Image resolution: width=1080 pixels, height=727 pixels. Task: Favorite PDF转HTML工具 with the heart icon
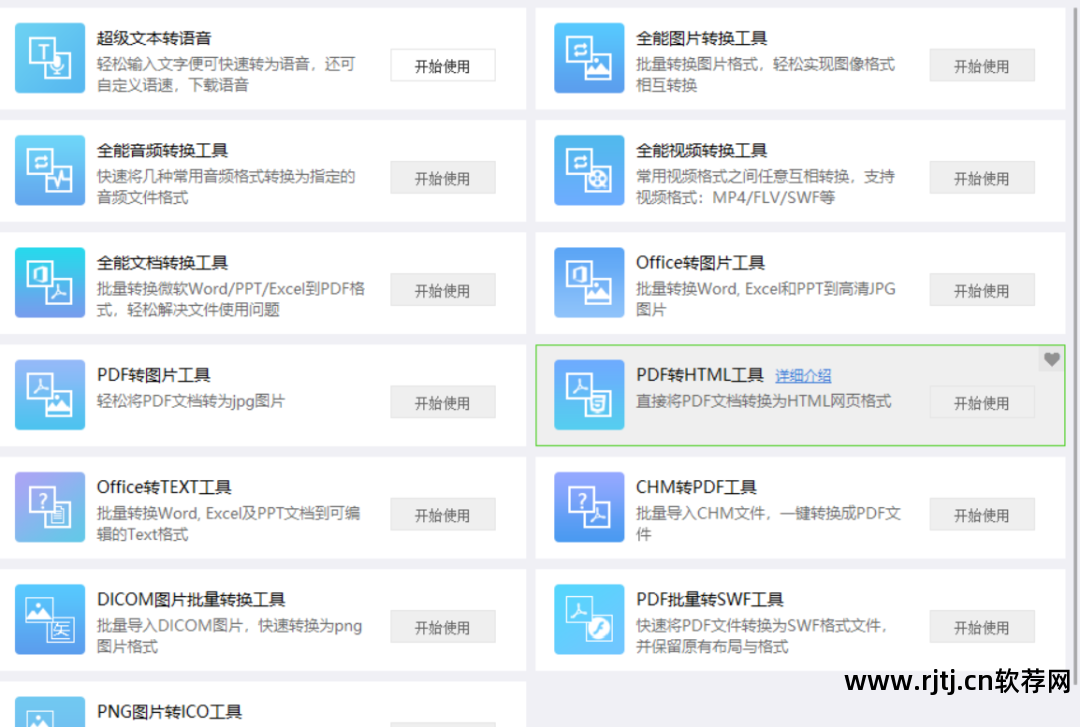(x=1051, y=359)
